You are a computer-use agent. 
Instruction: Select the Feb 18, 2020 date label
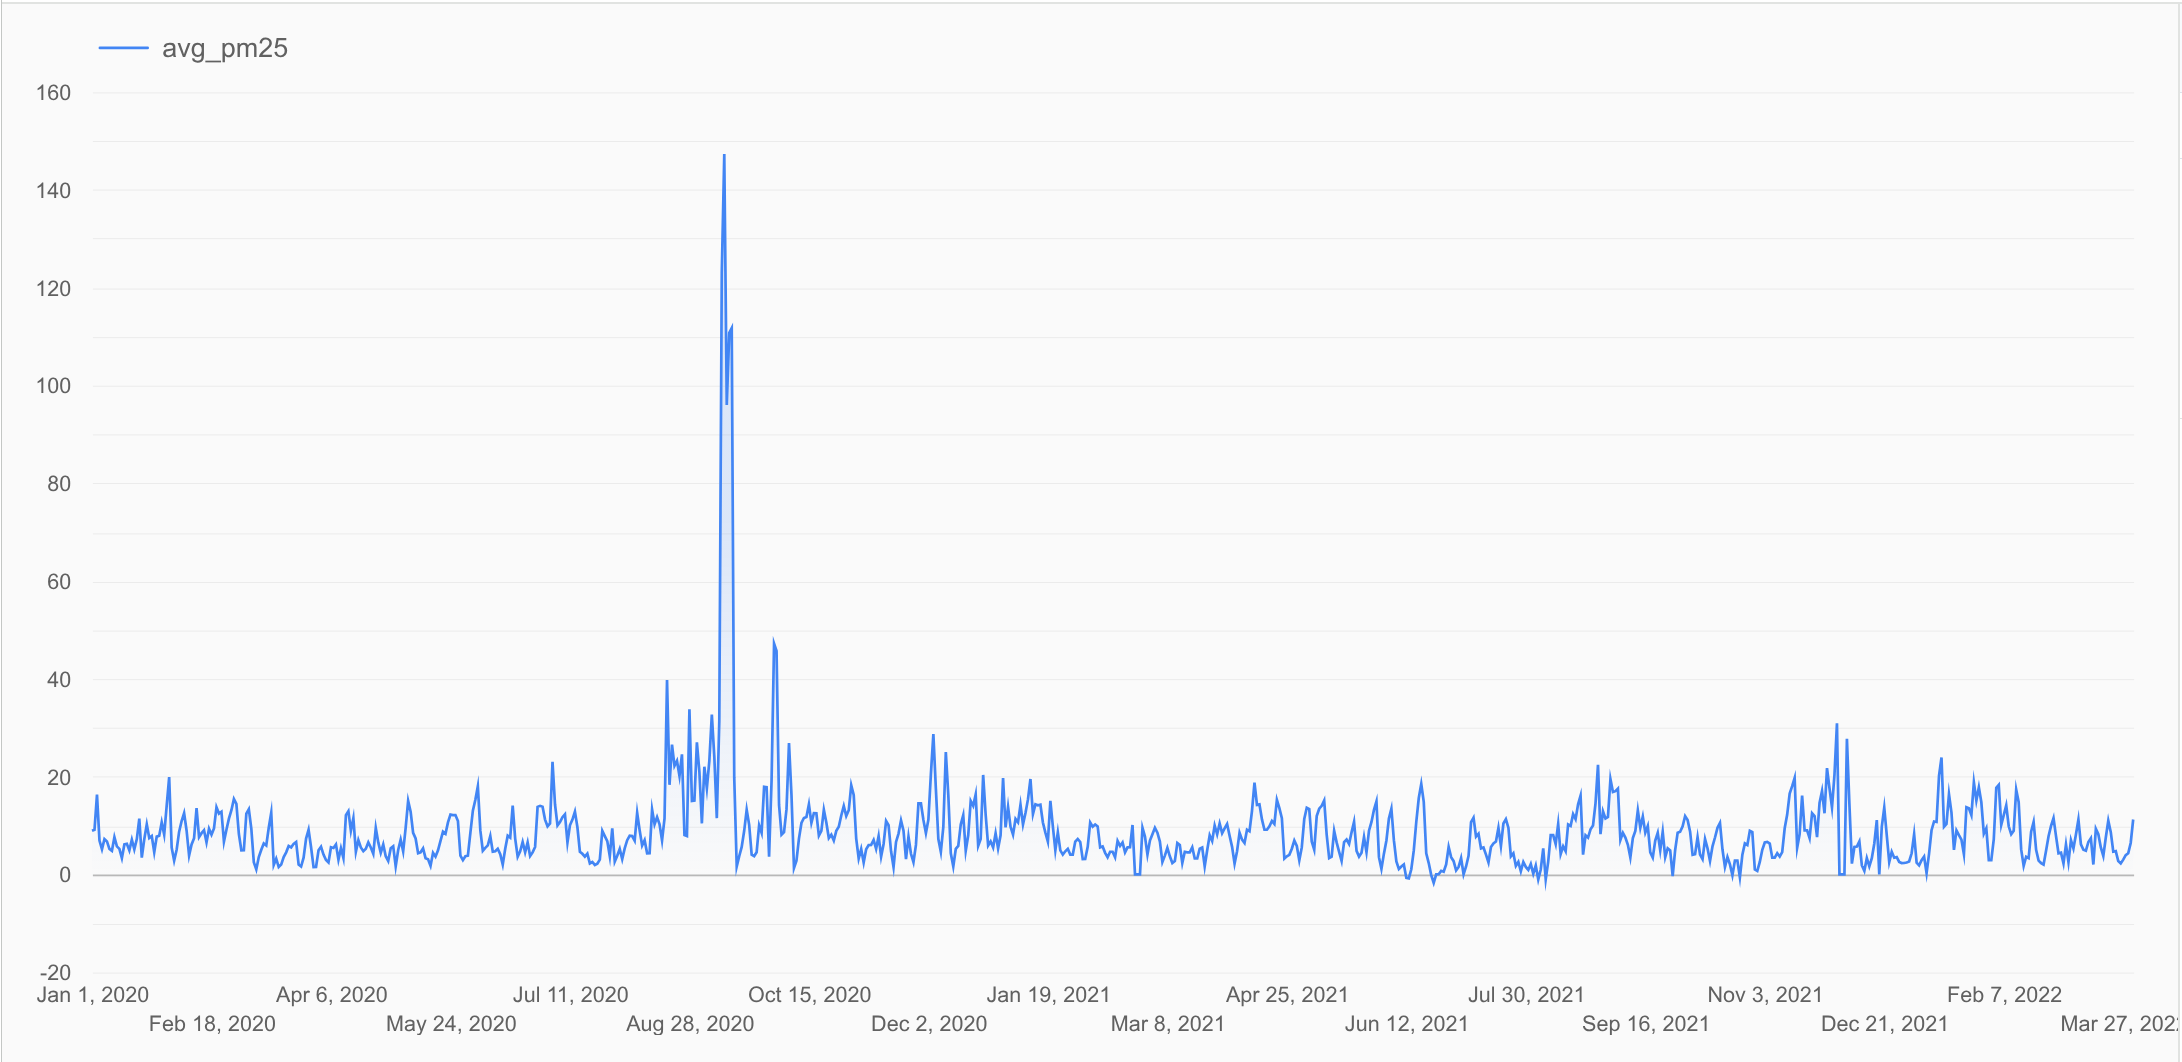(x=212, y=1024)
